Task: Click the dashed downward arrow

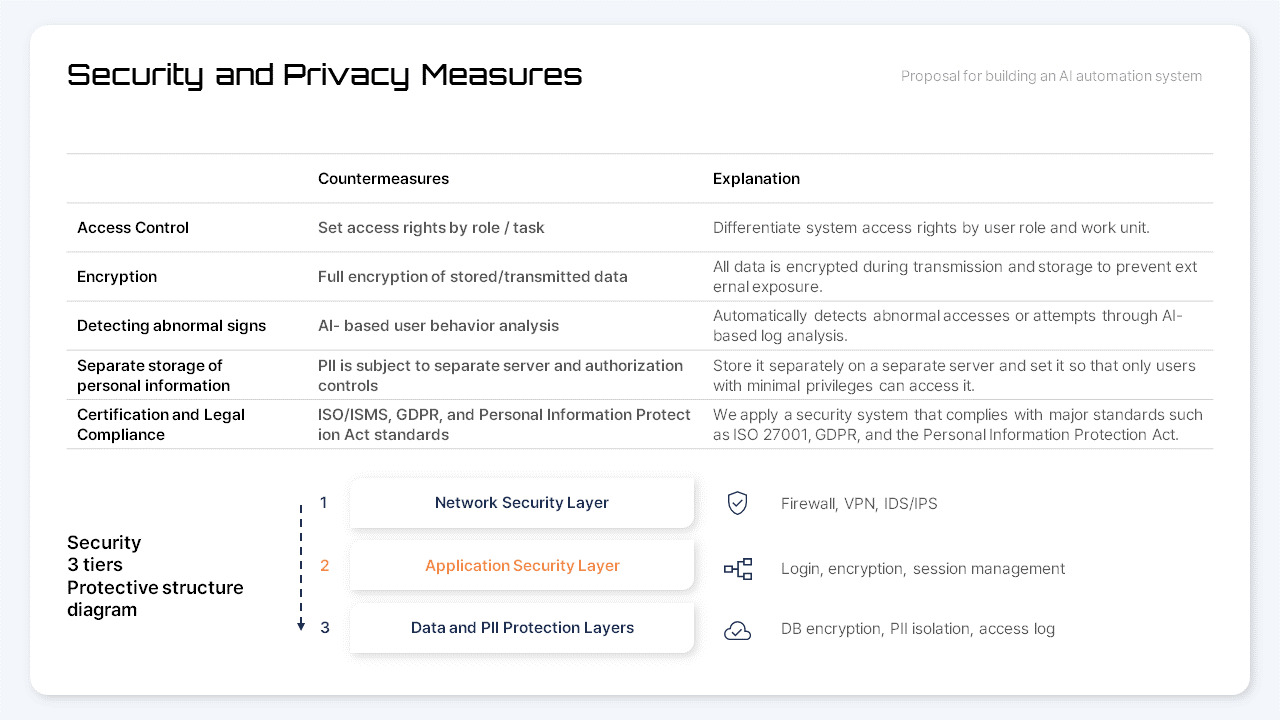Action: tap(301, 567)
